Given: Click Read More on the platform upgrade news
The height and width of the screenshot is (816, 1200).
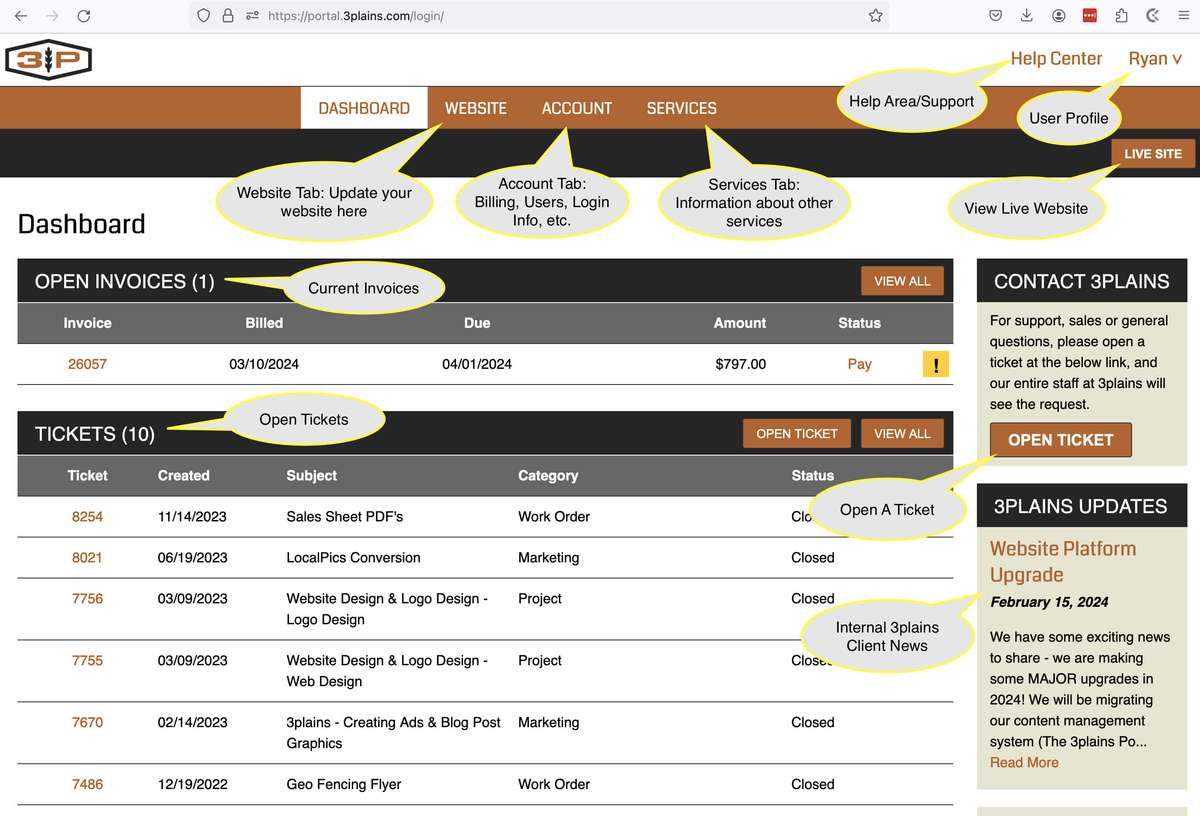Looking at the screenshot, I should [1024, 763].
